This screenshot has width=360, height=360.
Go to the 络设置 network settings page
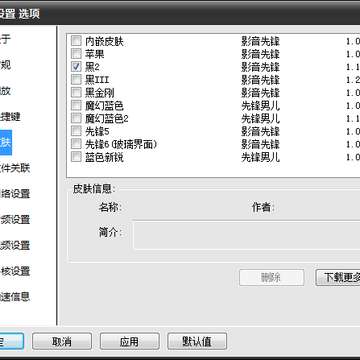coord(15,194)
